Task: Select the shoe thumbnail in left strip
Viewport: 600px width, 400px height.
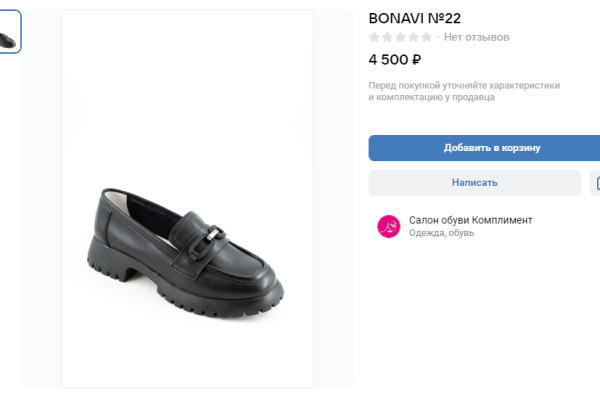Action: click(9, 32)
